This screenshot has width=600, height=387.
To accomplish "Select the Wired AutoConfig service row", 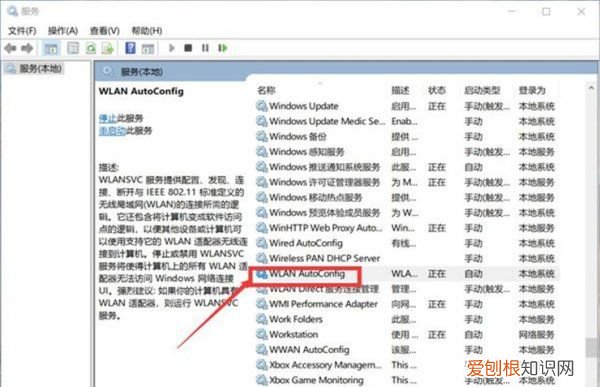I will click(406, 243).
